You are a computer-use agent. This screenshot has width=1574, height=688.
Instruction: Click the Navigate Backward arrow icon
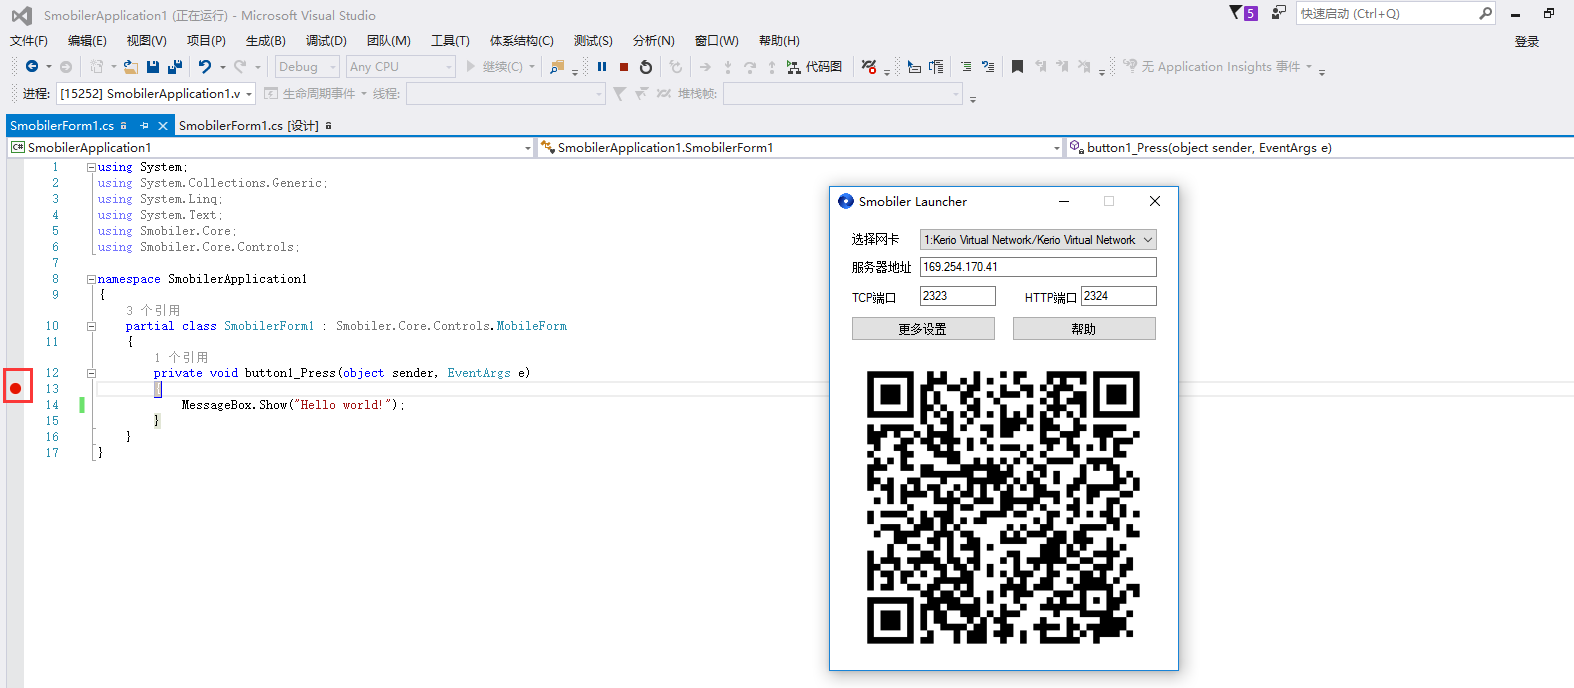point(32,67)
